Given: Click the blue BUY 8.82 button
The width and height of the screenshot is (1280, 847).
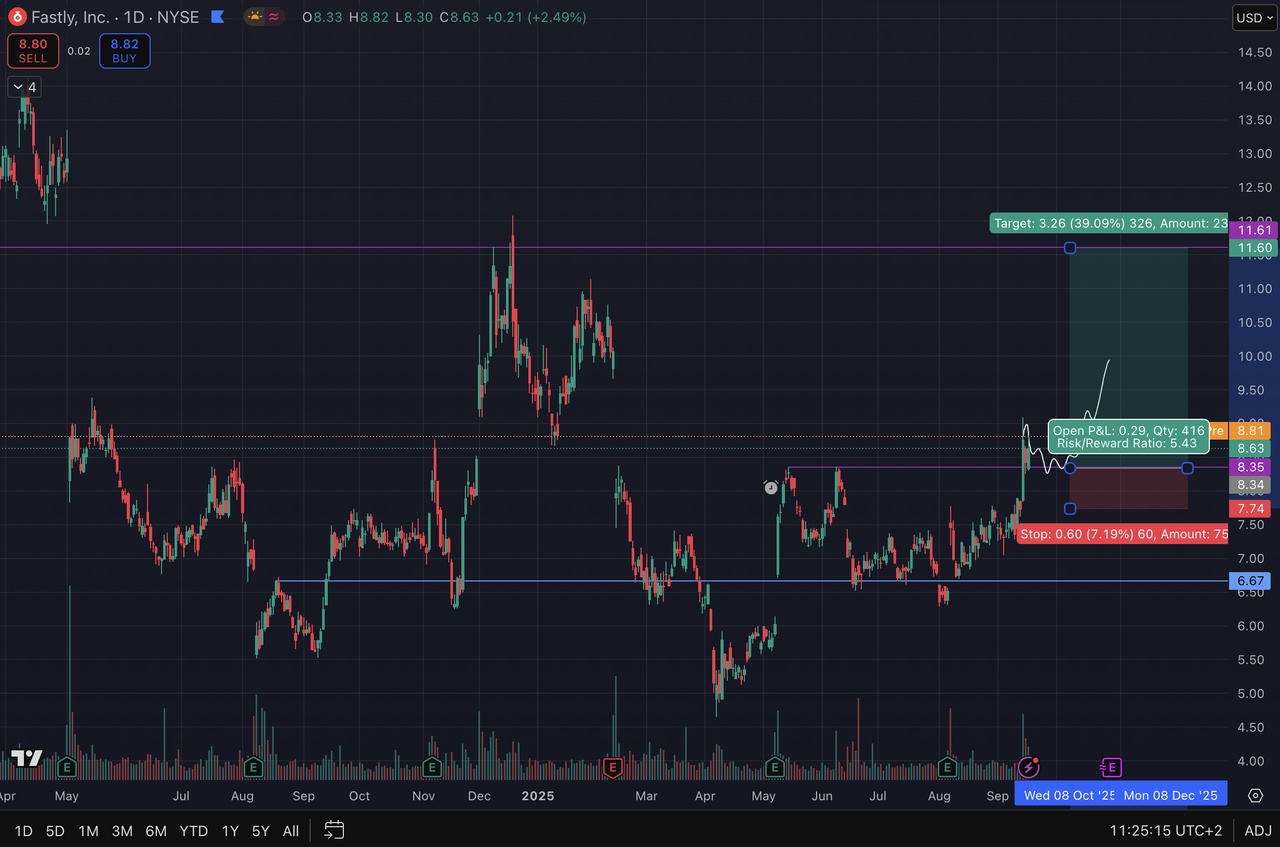Looking at the screenshot, I should pos(125,51).
